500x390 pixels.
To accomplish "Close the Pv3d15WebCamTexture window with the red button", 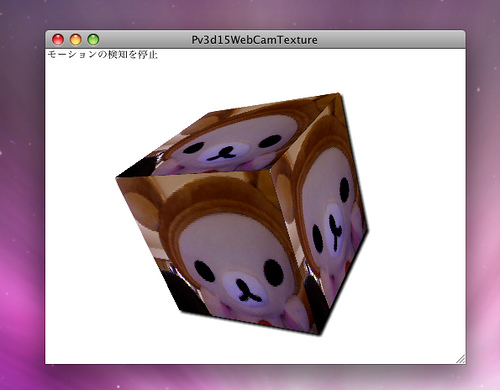I will [58, 40].
